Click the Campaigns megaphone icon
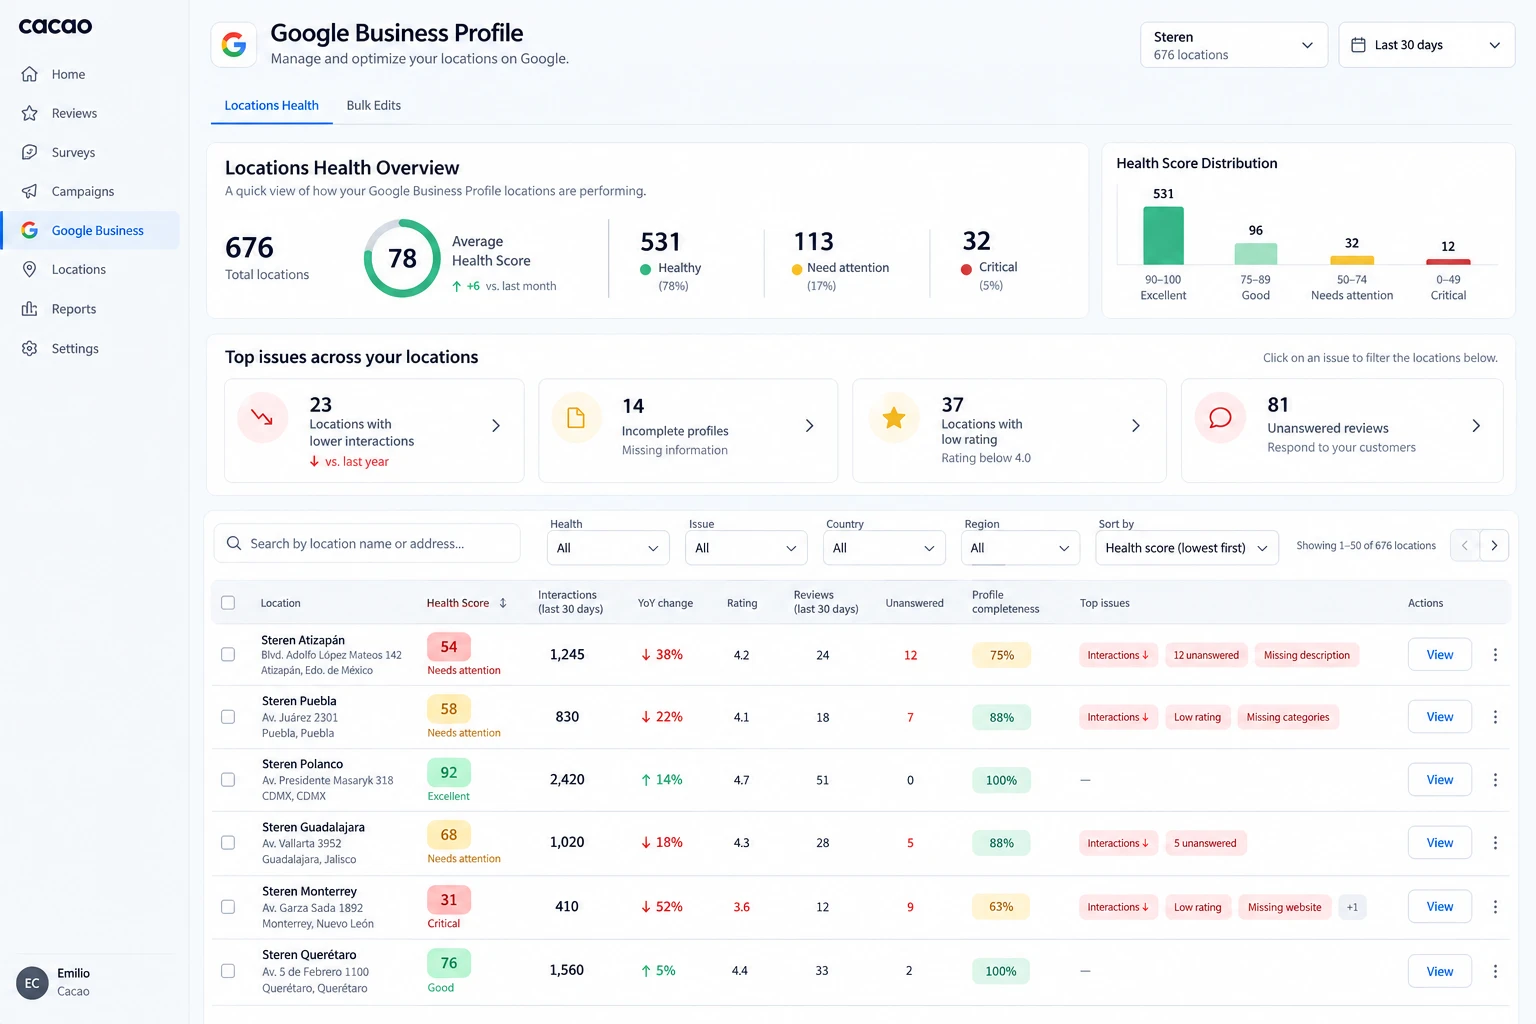Screen dimensions: 1536x1024 coord(30,191)
